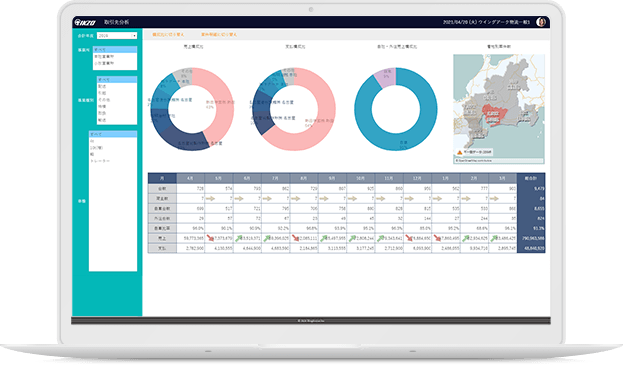This screenshot has height=365, width=623.
Task: Click the beige flat arrow in 3月 column
Action: (x=494, y=198)
